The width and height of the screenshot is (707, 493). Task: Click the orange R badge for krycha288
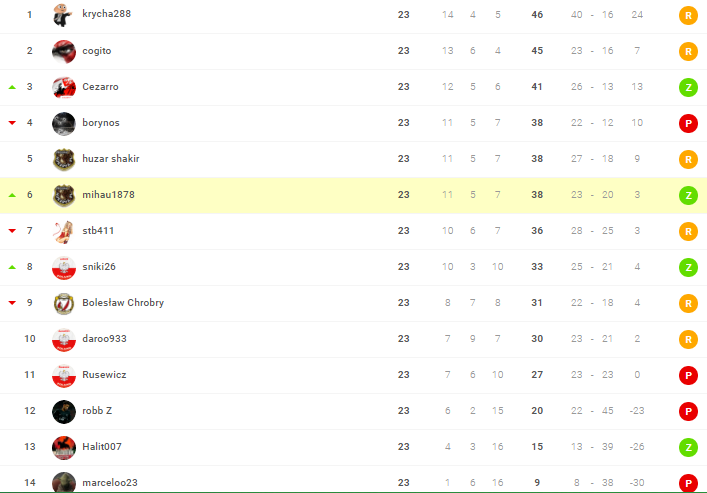pyautogui.click(x=687, y=15)
